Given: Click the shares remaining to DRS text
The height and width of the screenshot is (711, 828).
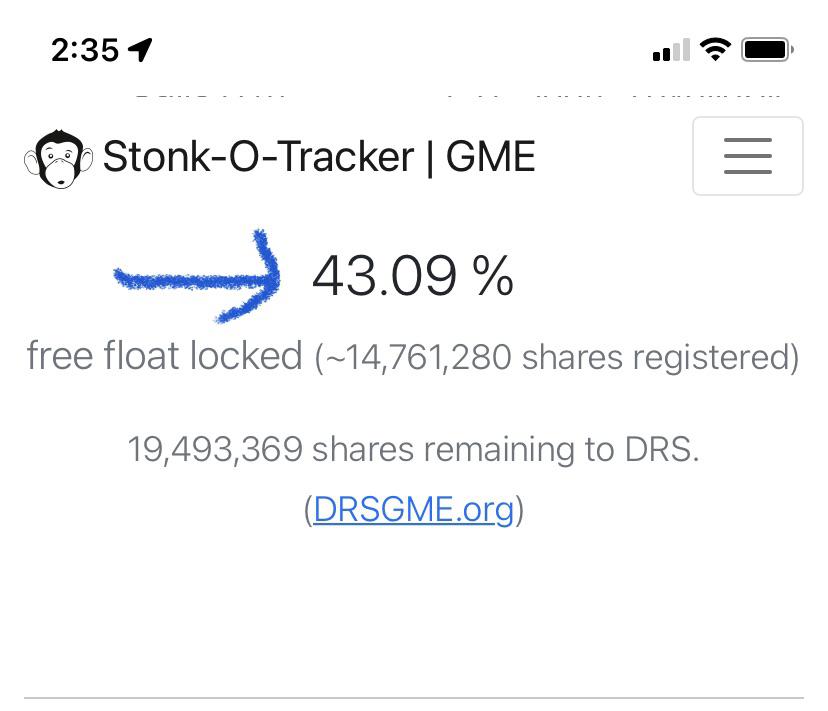Looking at the screenshot, I should click(x=413, y=449).
